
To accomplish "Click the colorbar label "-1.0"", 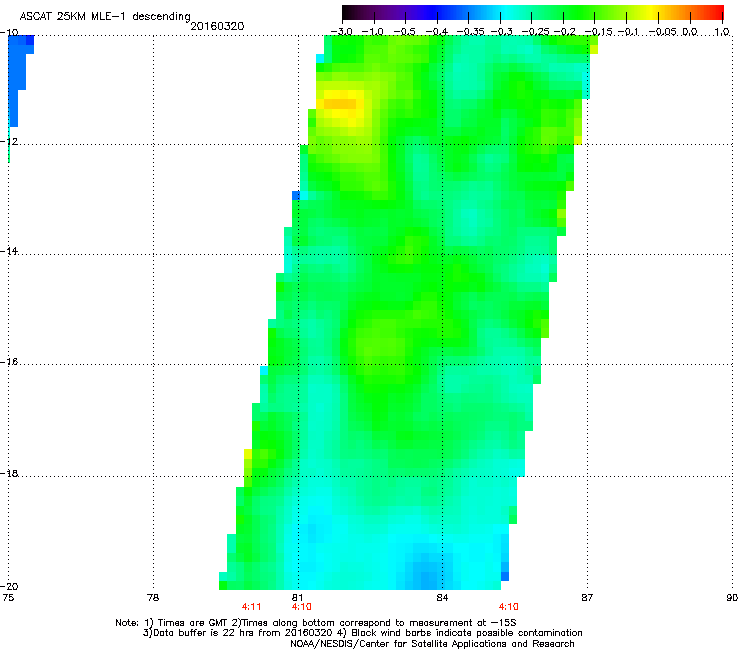I will point(373,32).
